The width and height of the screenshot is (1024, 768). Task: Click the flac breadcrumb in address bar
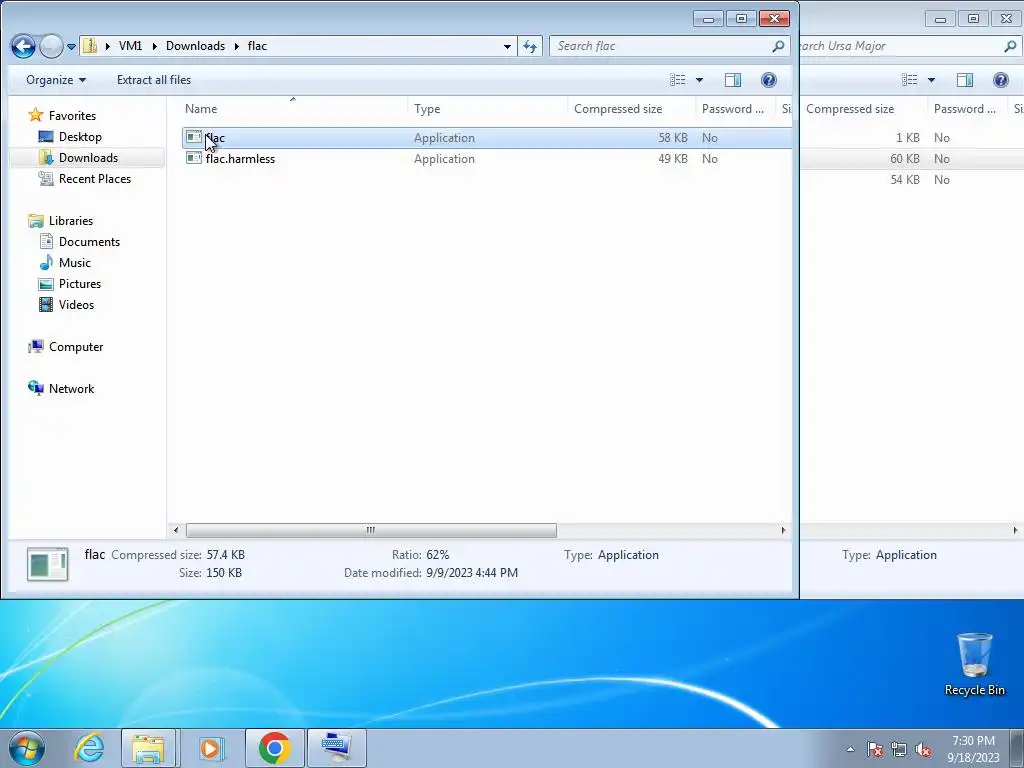tap(257, 46)
